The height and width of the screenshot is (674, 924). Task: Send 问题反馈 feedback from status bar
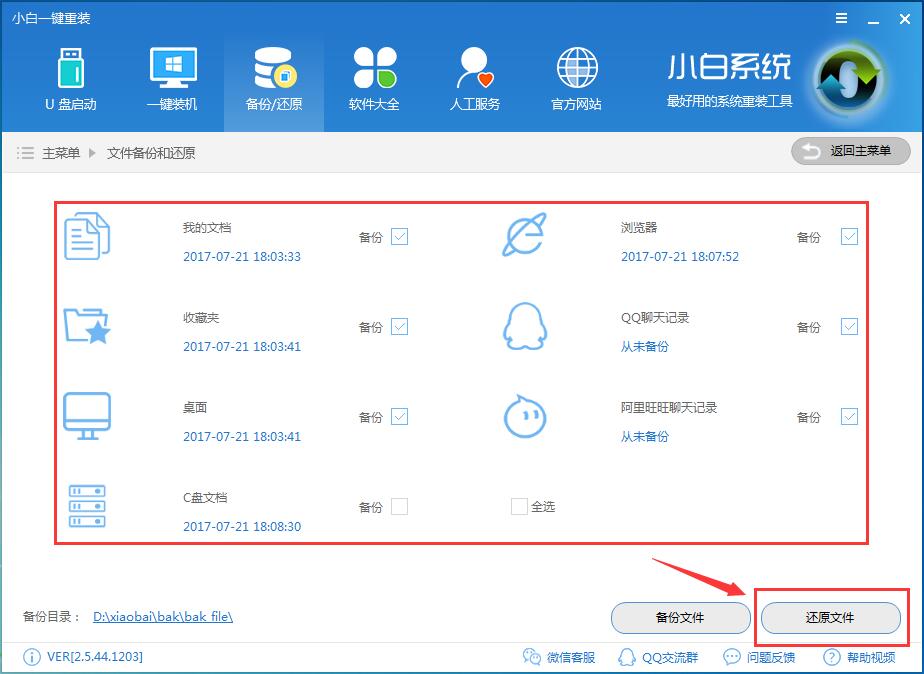[761, 657]
